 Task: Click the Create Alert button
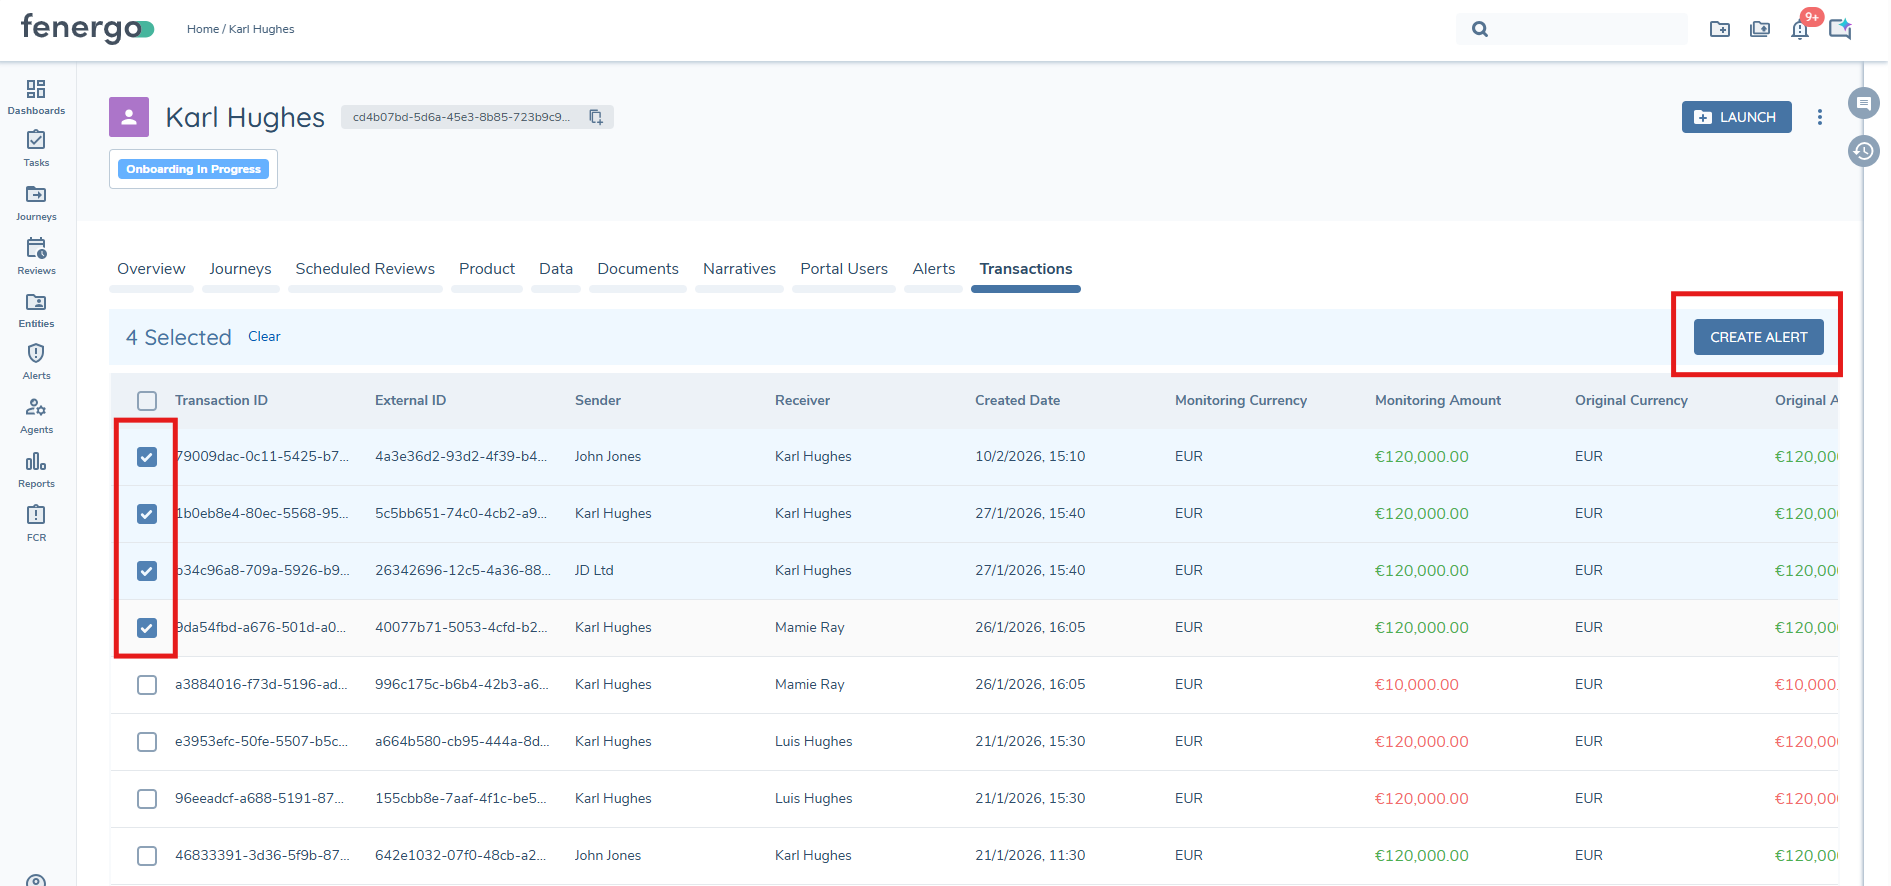1758,337
